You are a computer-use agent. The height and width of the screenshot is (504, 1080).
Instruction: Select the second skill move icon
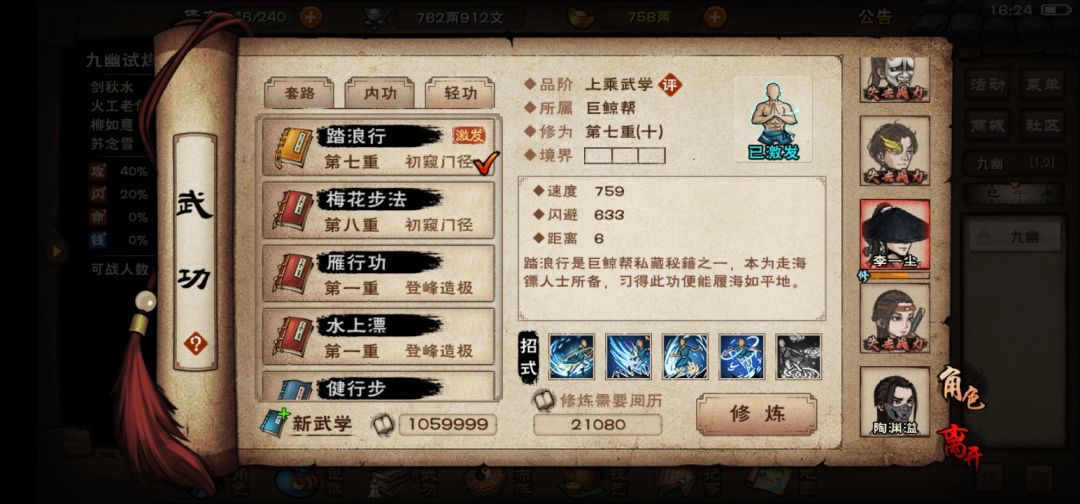[x=628, y=357]
